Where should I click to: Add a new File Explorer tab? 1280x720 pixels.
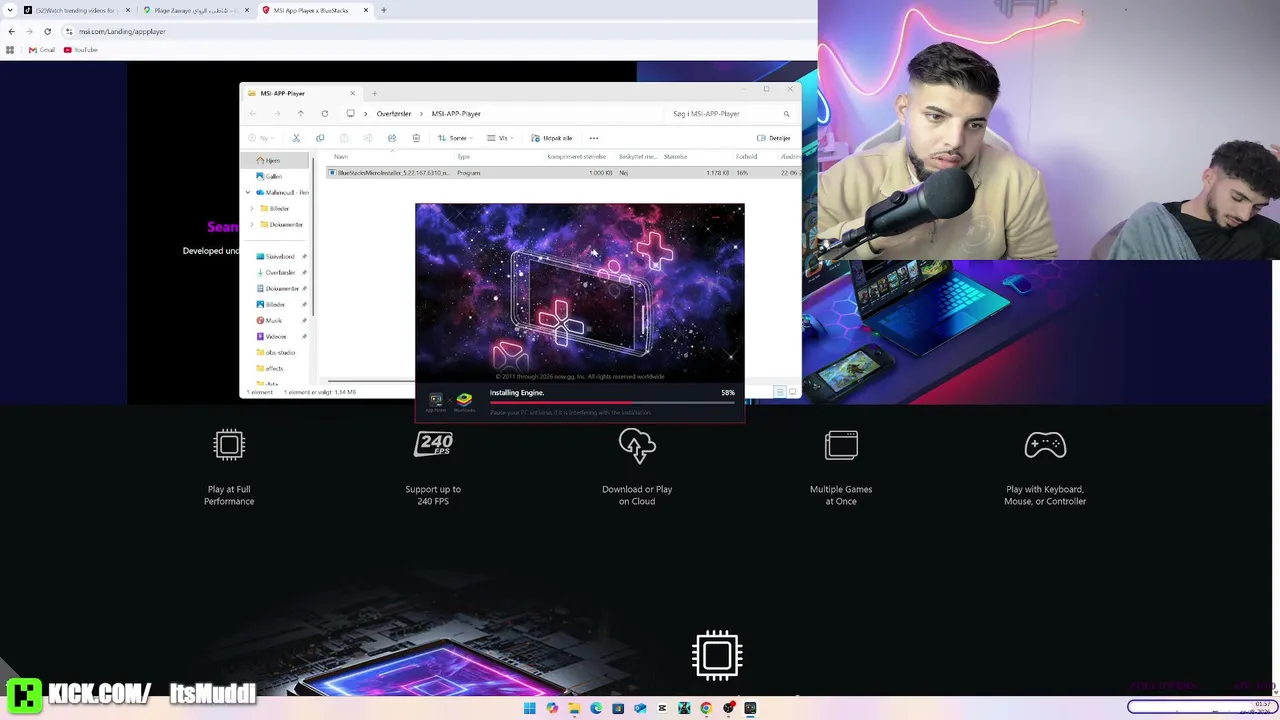point(374,93)
